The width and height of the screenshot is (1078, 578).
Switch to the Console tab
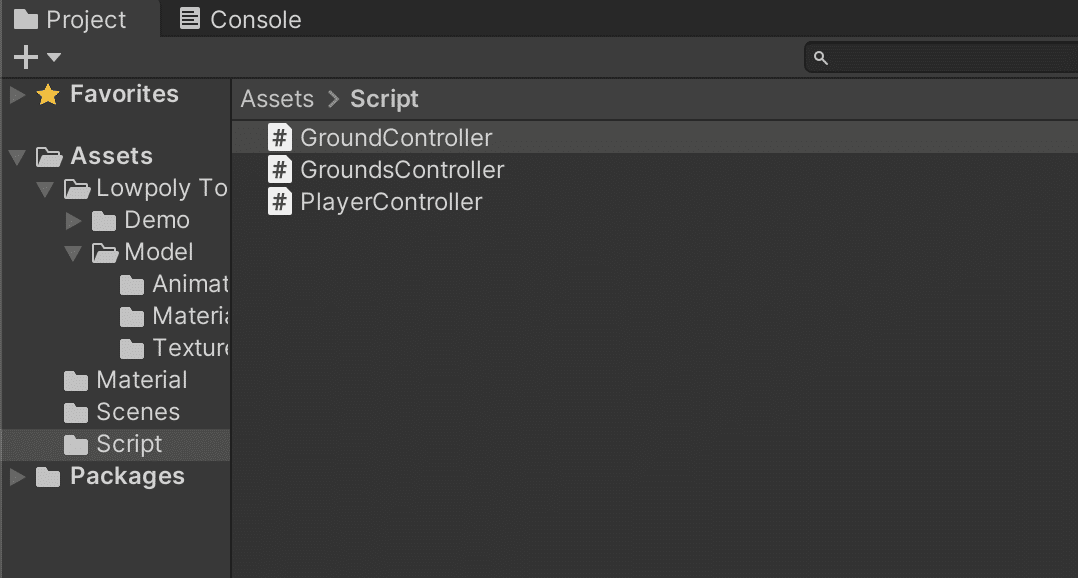coord(240,20)
